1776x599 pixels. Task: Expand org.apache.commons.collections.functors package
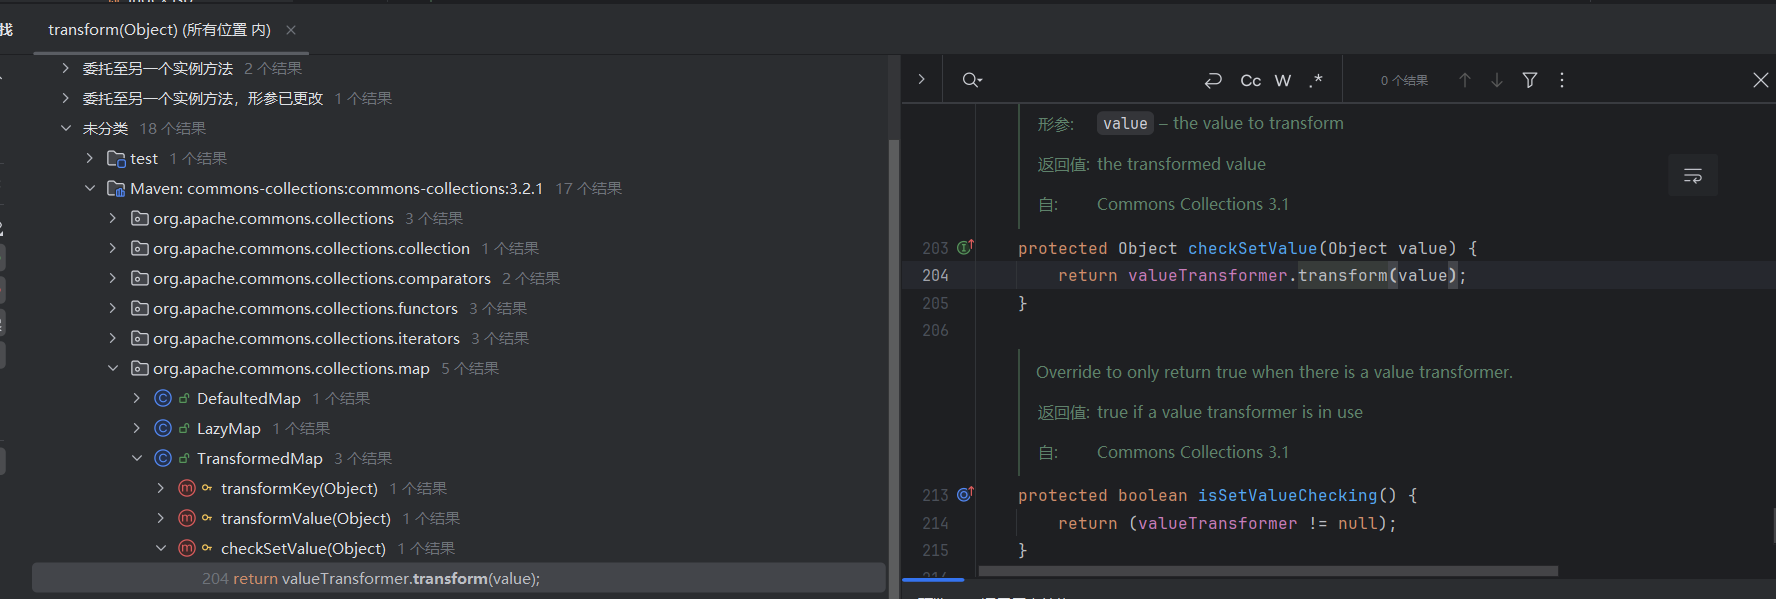coord(113,308)
